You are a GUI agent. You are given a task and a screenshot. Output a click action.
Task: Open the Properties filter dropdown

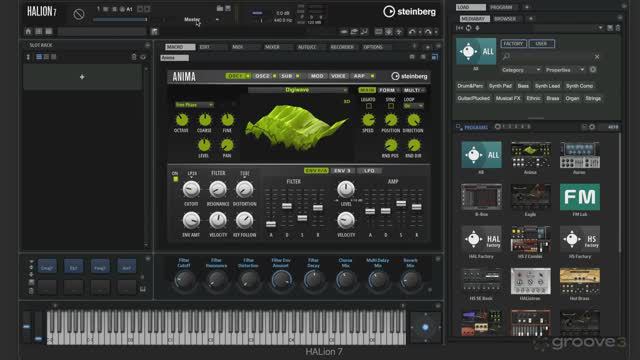[x=565, y=70]
